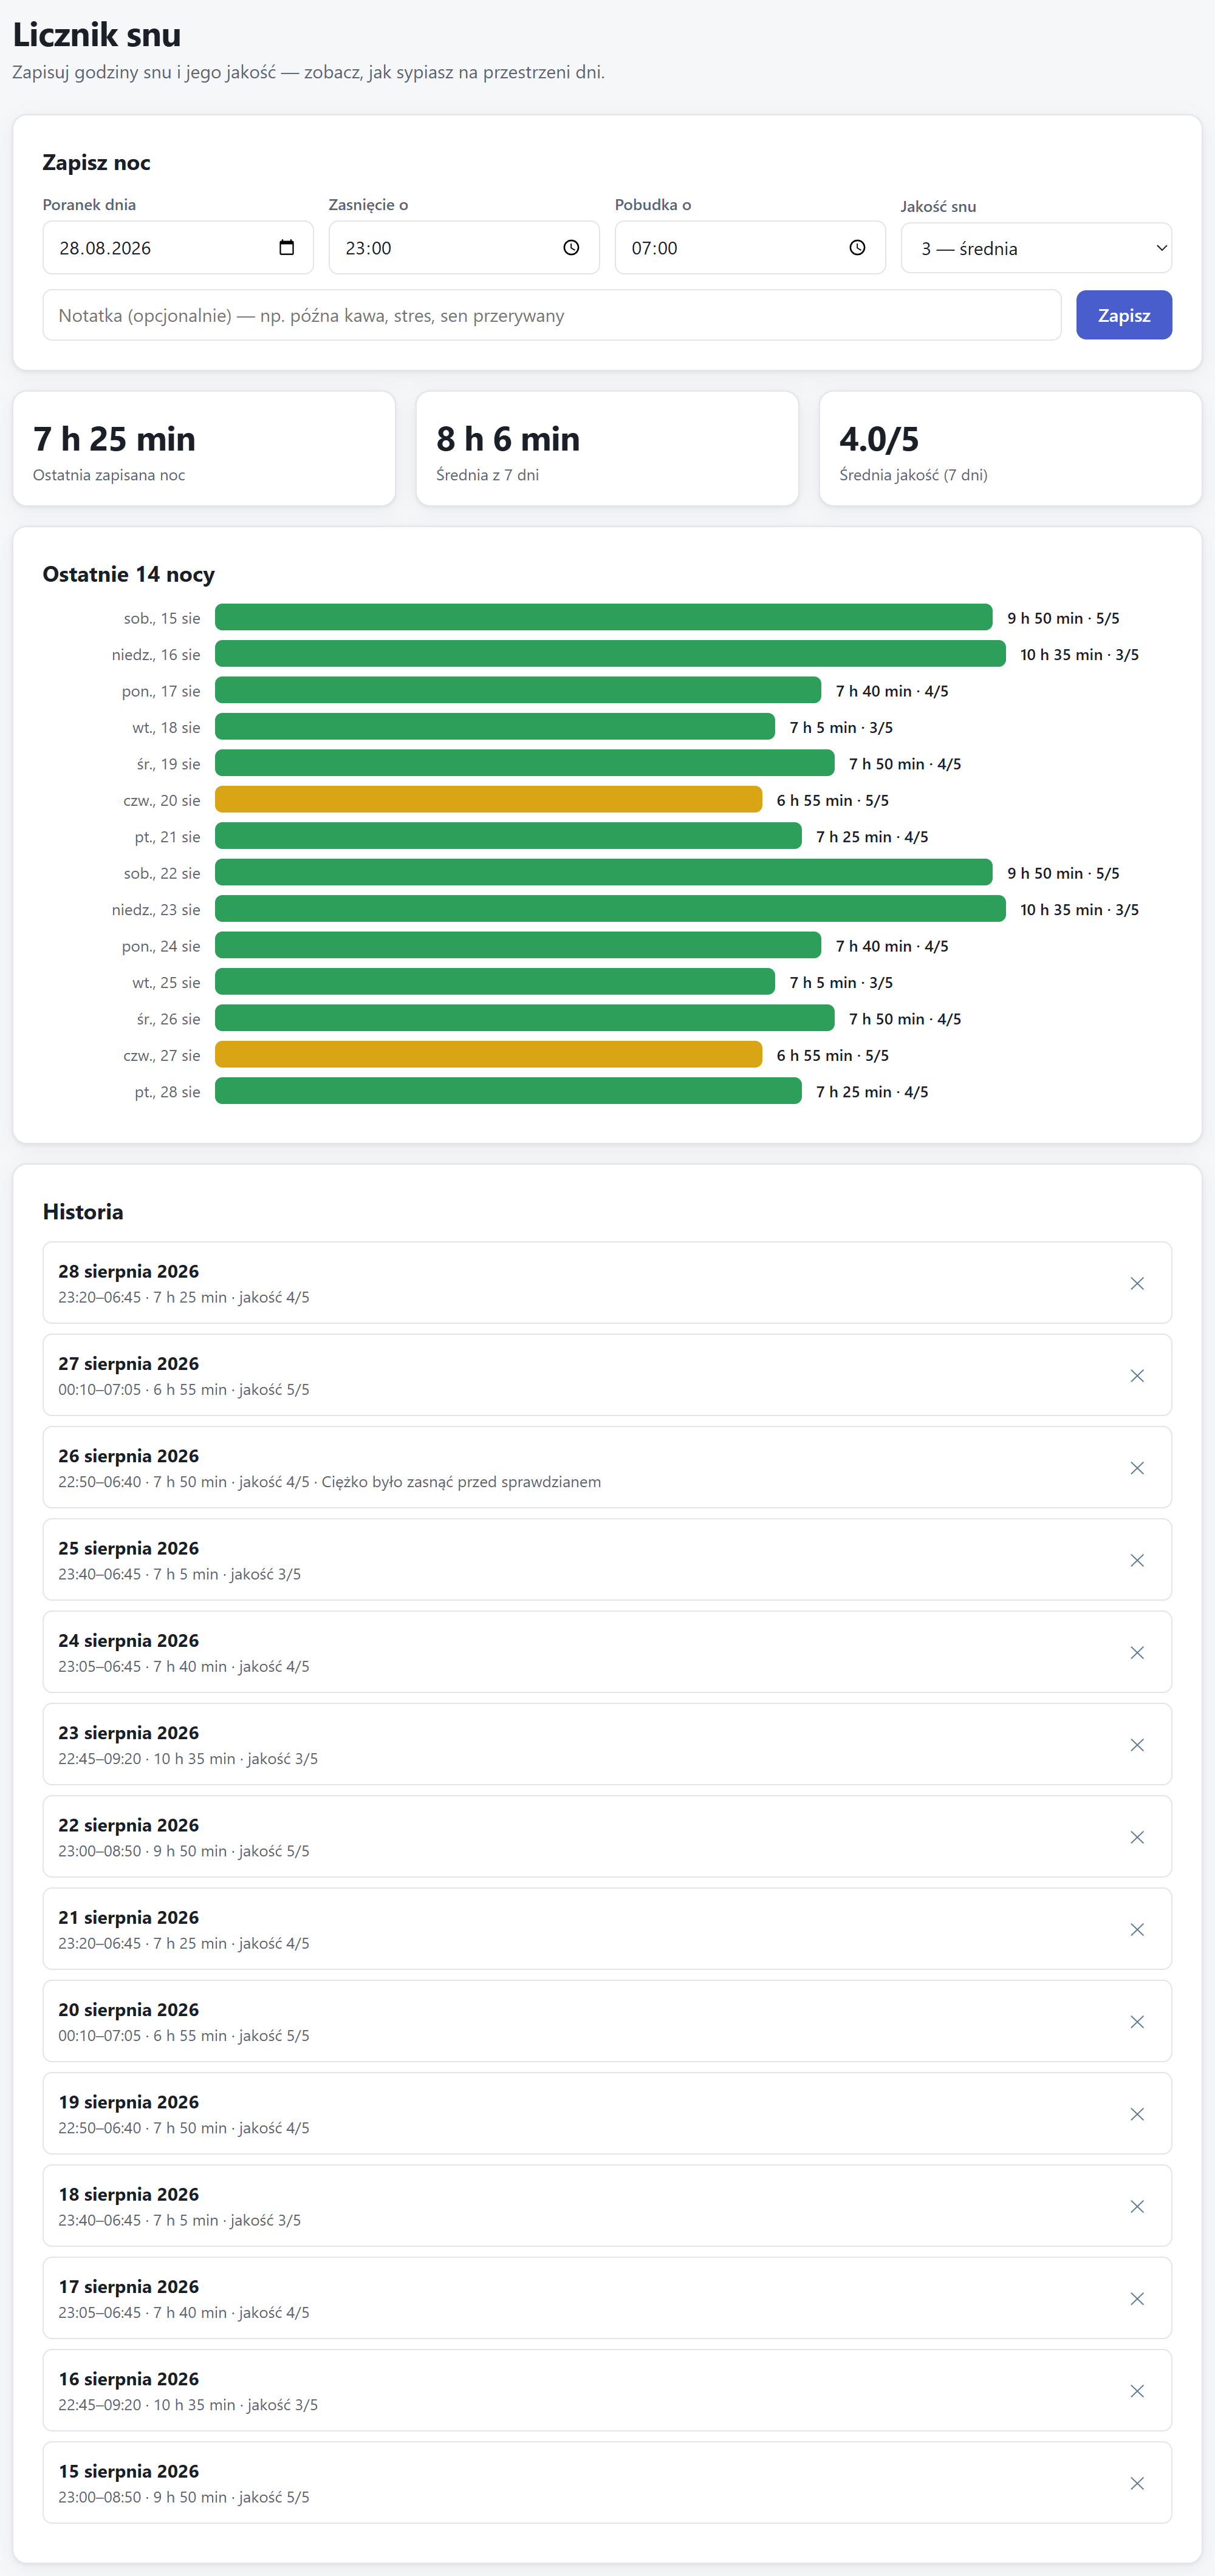Click the '7 h 25 min' last night stat
This screenshot has height=2576, width=1215.
pos(114,439)
